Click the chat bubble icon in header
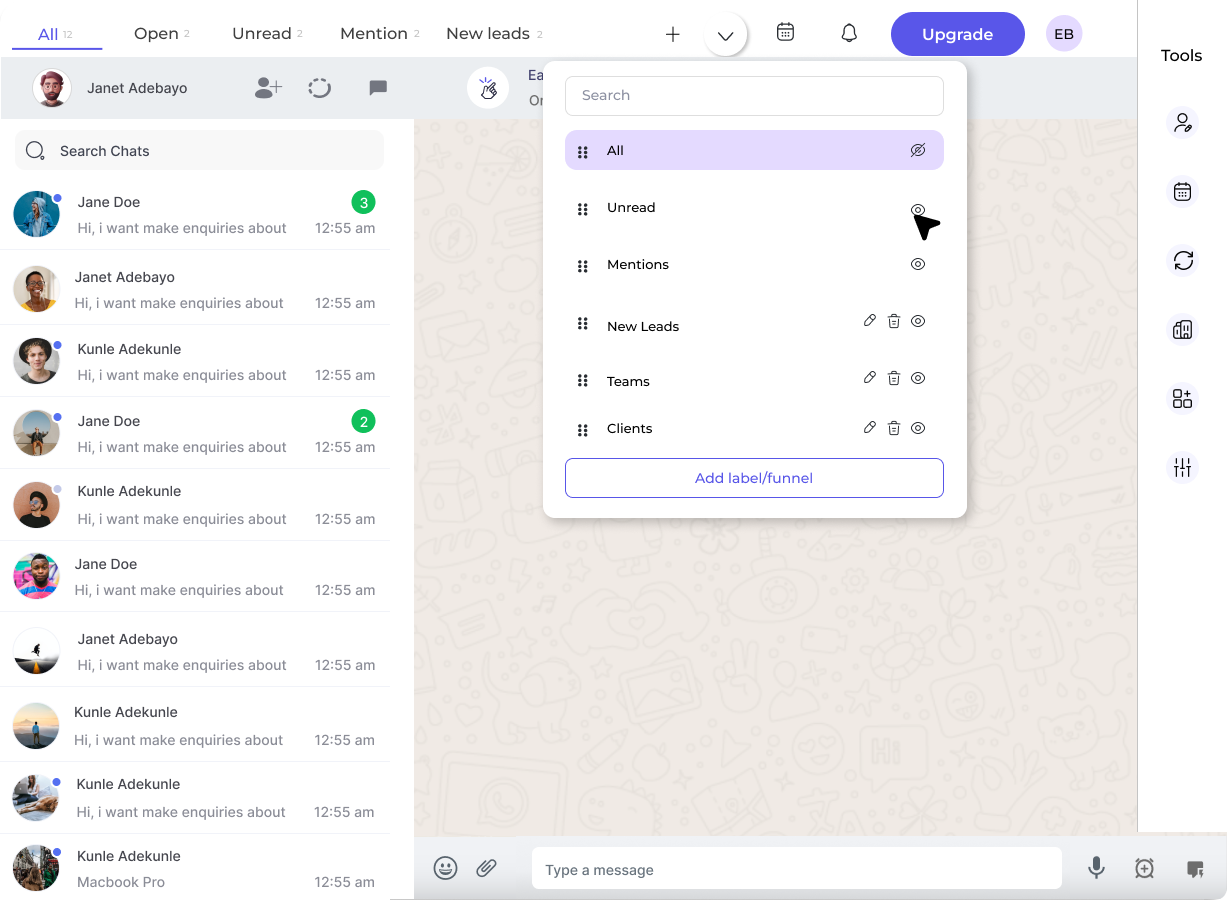The image size is (1227, 900). coord(378,88)
